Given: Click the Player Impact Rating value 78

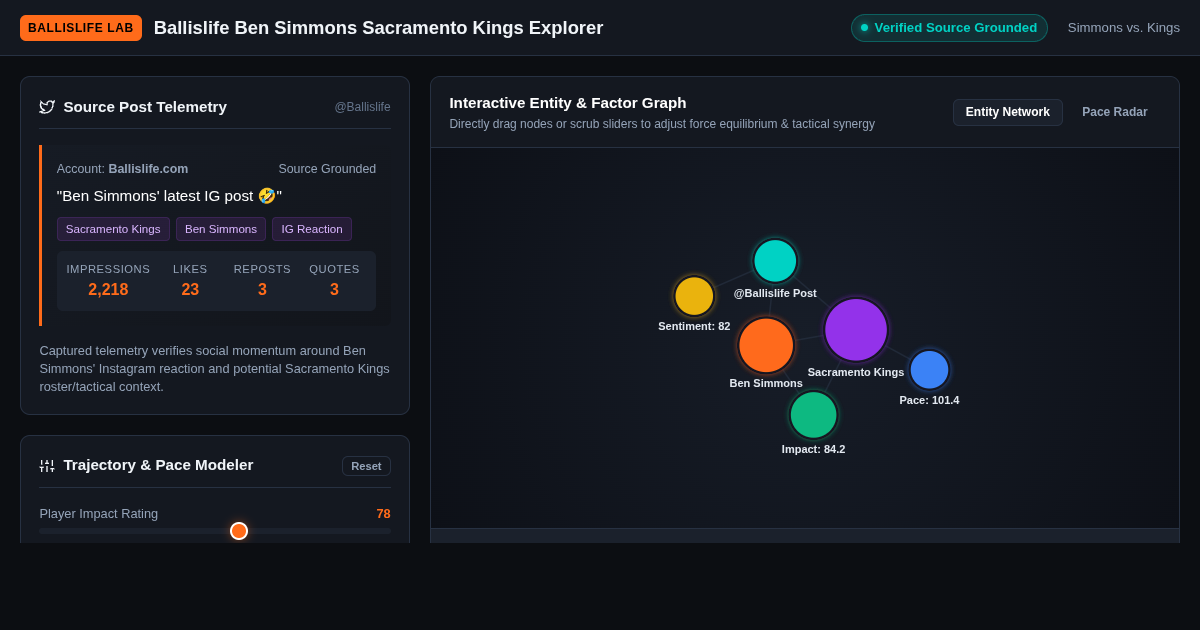Looking at the screenshot, I should click(x=383, y=514).
